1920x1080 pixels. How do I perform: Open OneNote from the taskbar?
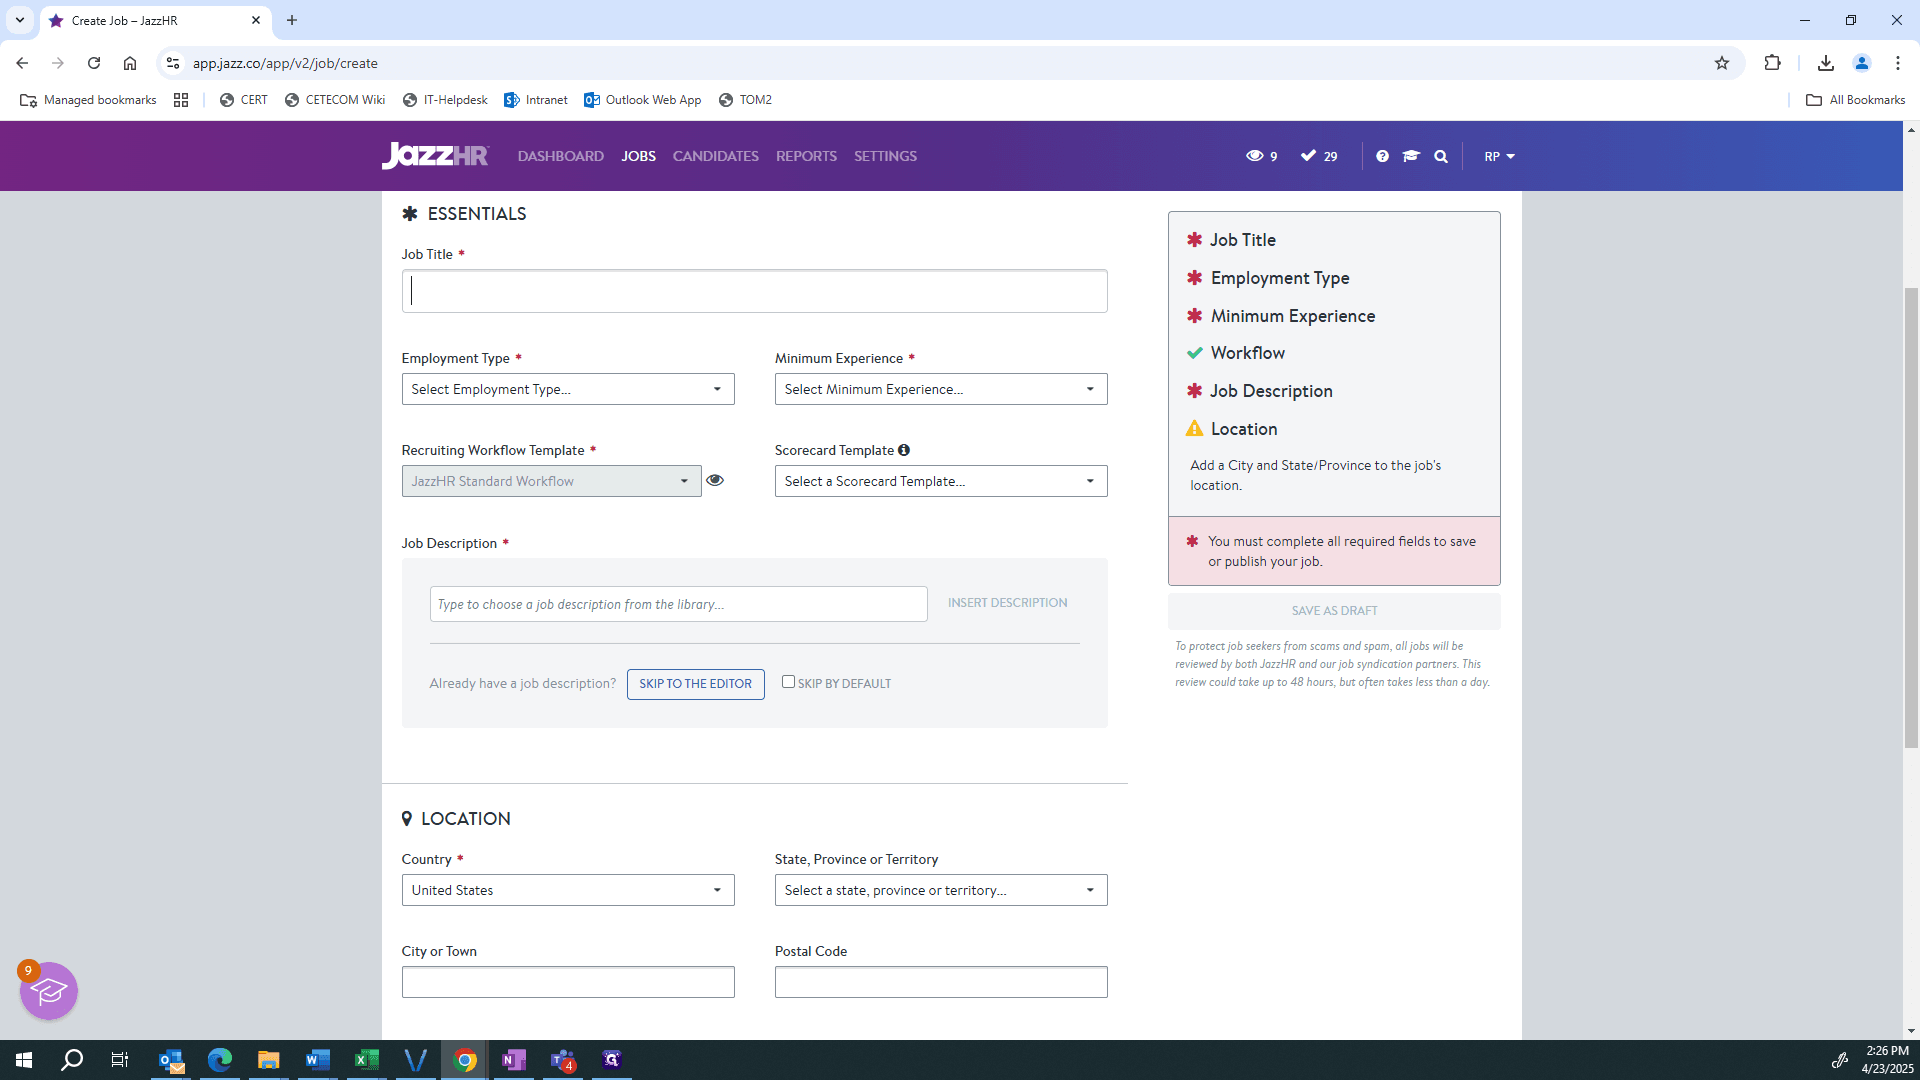tap(514, 1060)
